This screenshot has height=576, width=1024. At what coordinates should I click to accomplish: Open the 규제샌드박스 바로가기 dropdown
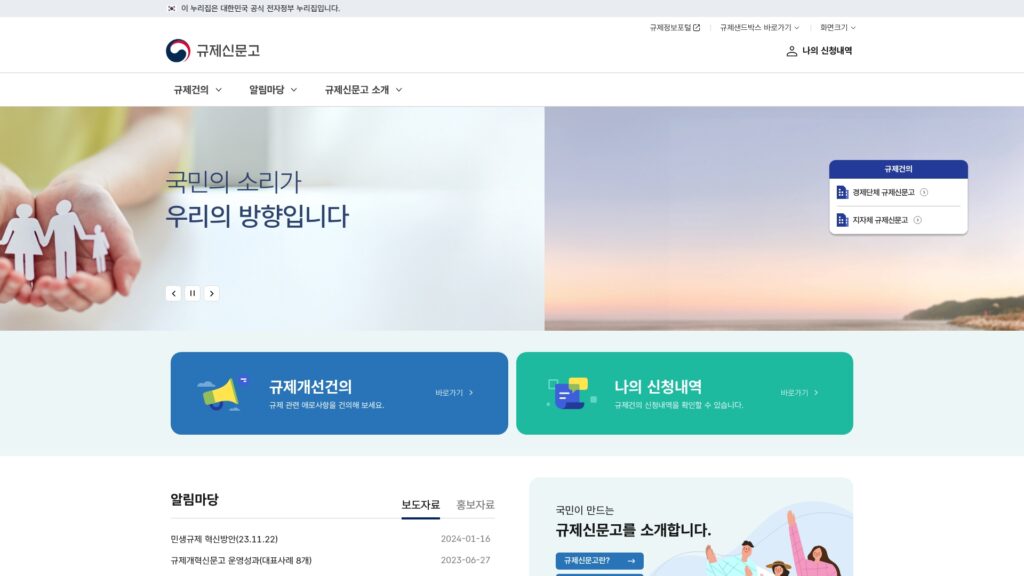pyautogui.click(x=759, y=28)
